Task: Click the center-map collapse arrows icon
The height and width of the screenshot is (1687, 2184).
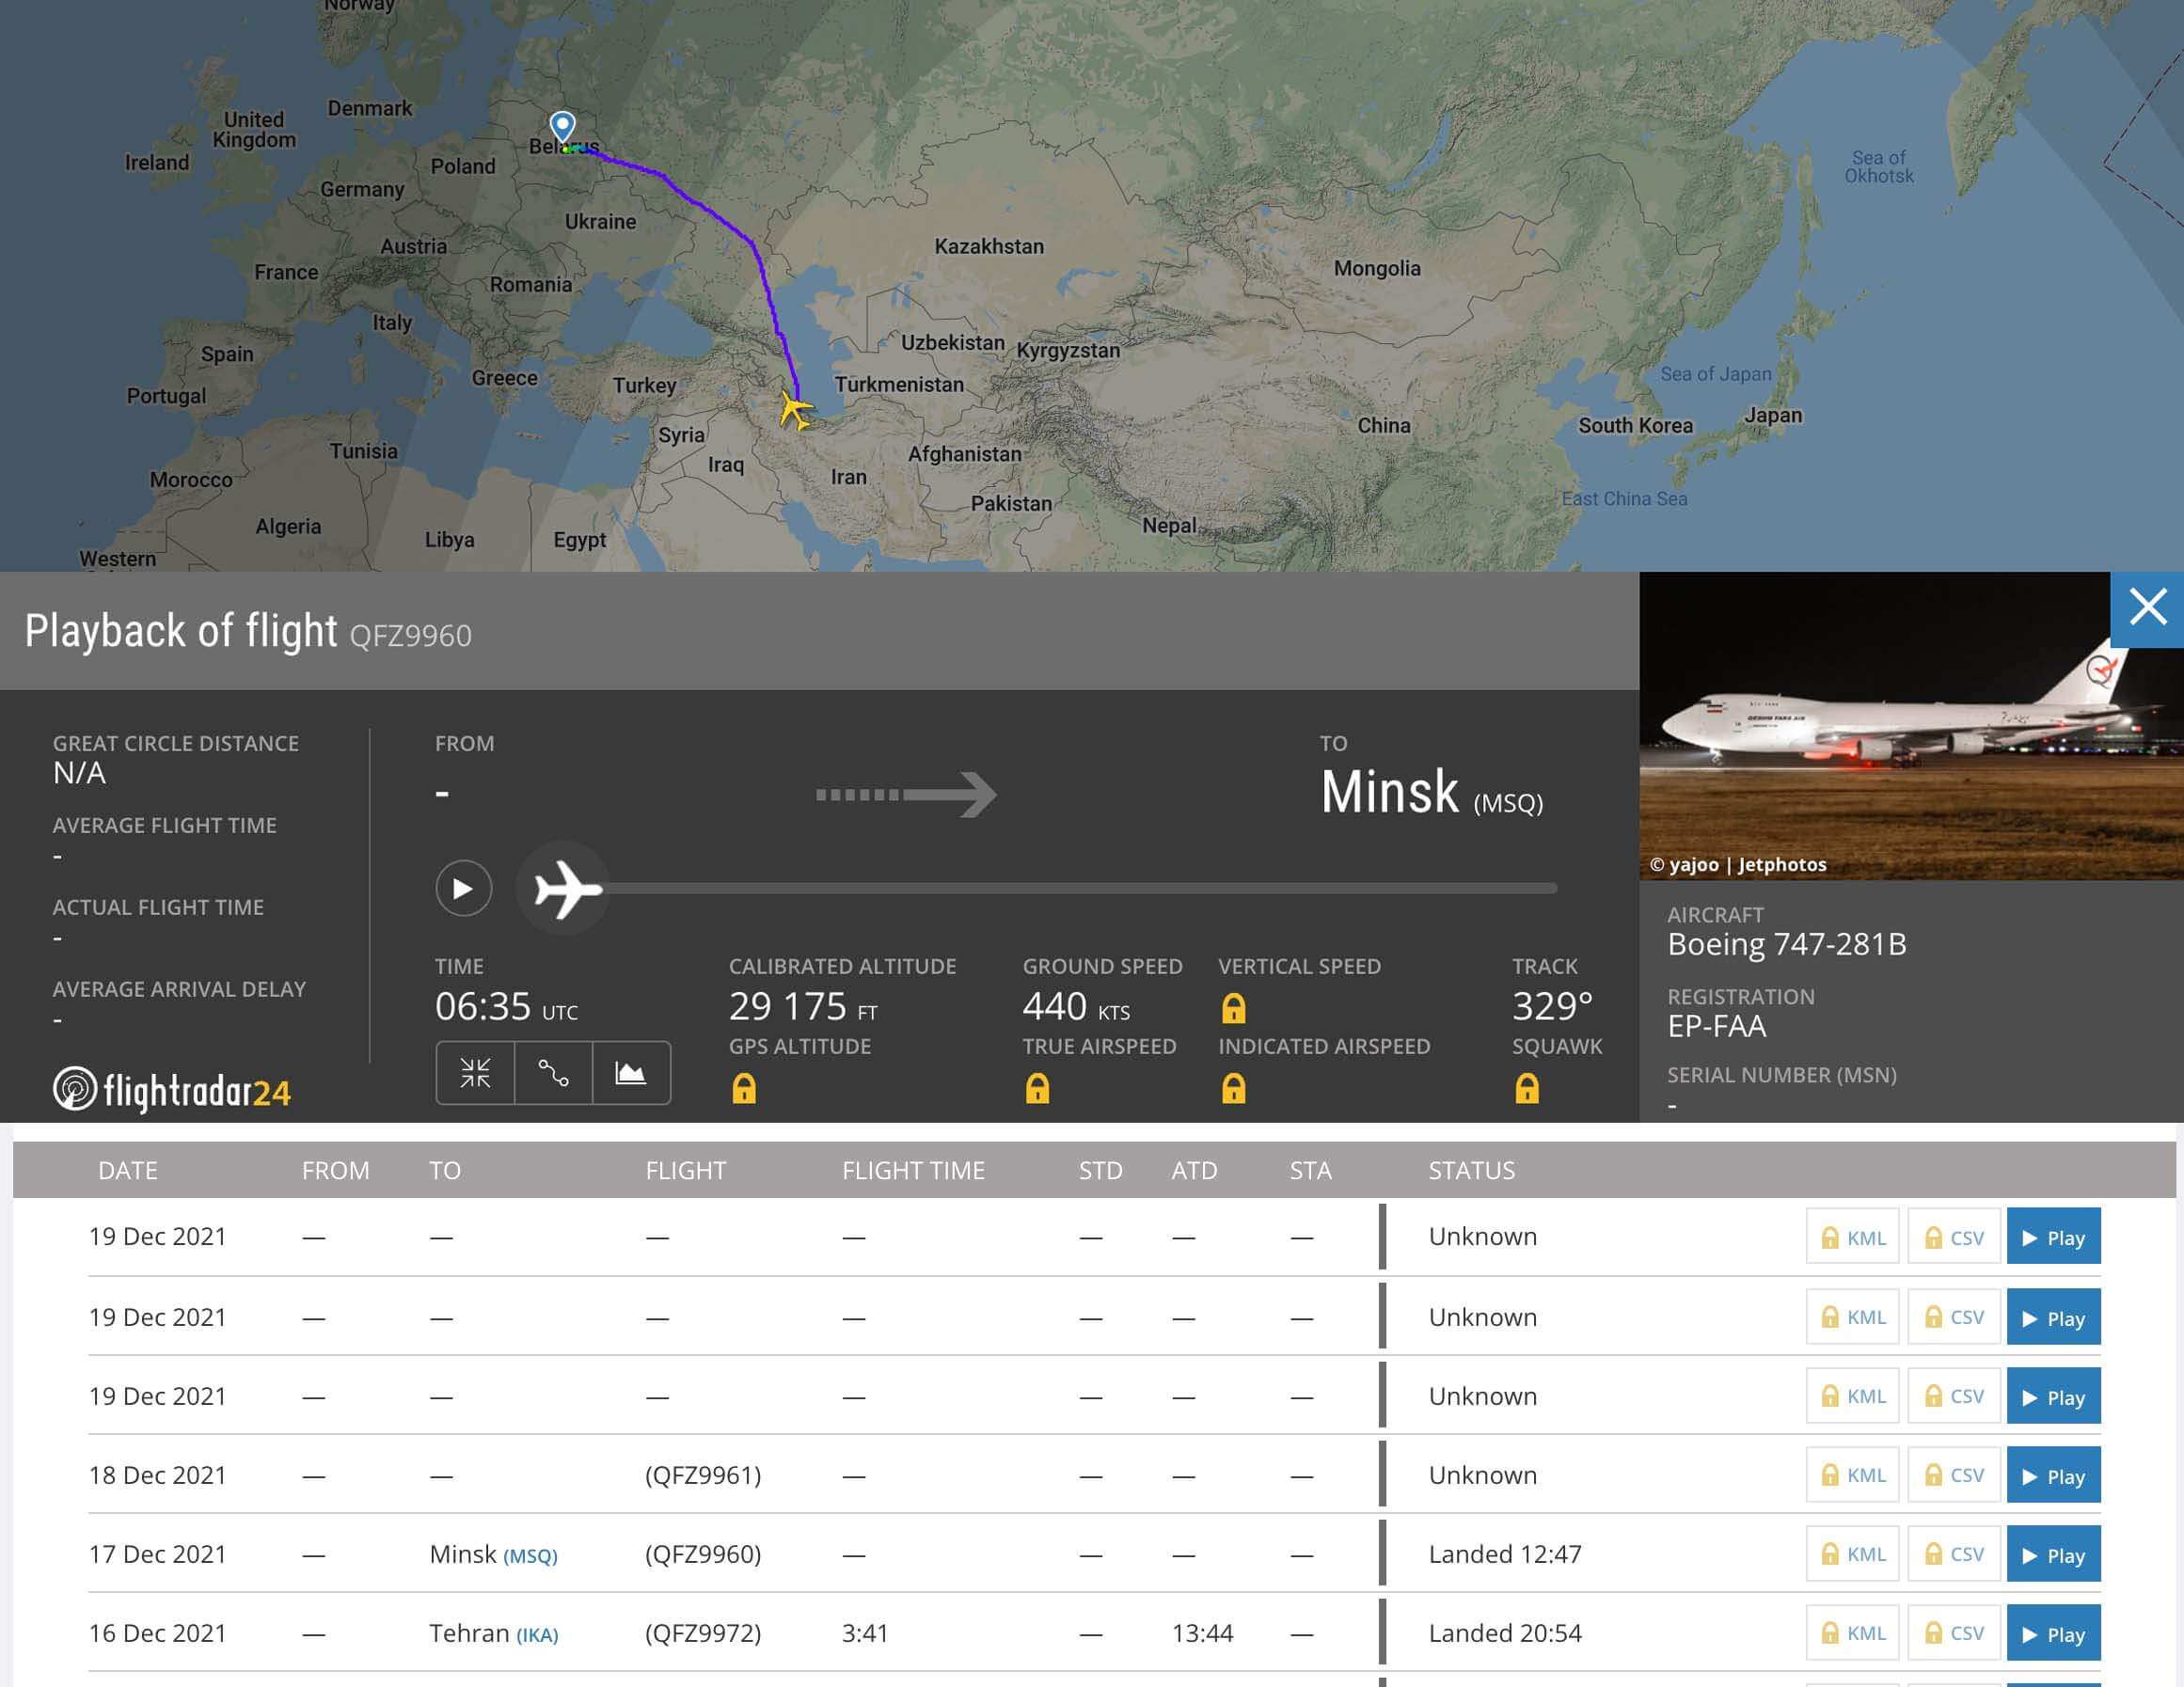Action: (x=475, y=1073)
